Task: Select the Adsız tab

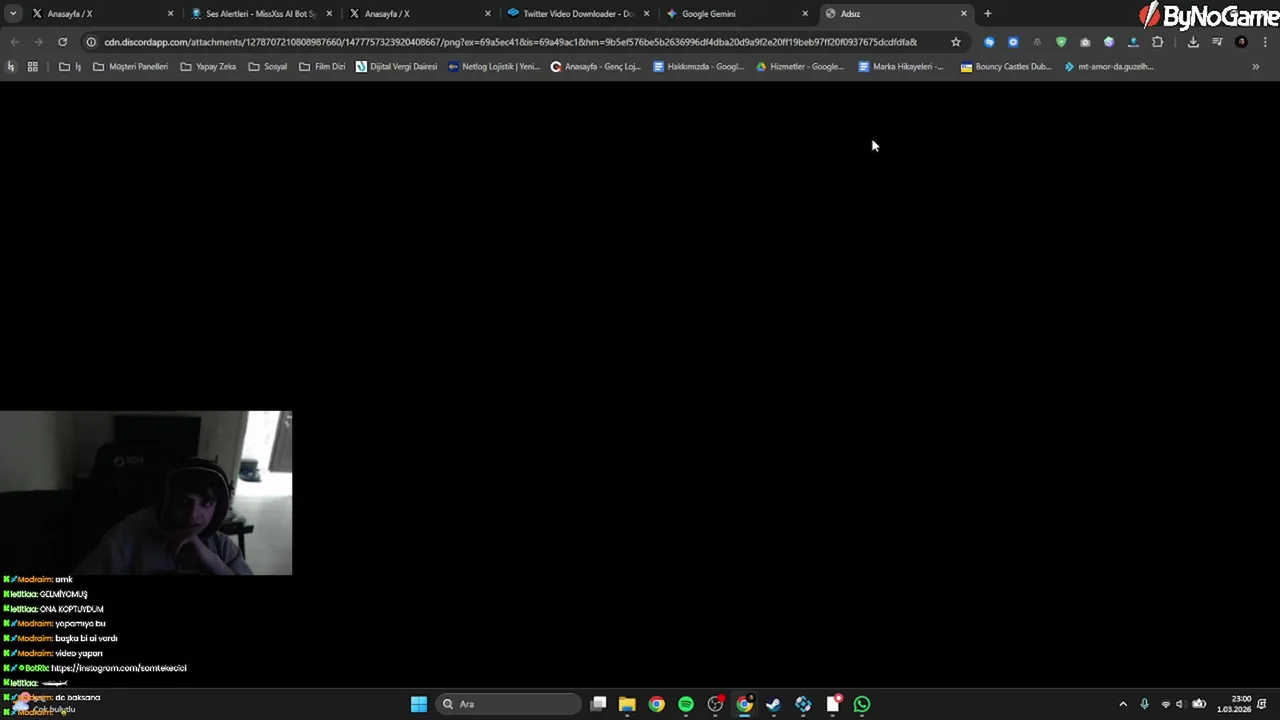Action: click(x=895, y=14)
